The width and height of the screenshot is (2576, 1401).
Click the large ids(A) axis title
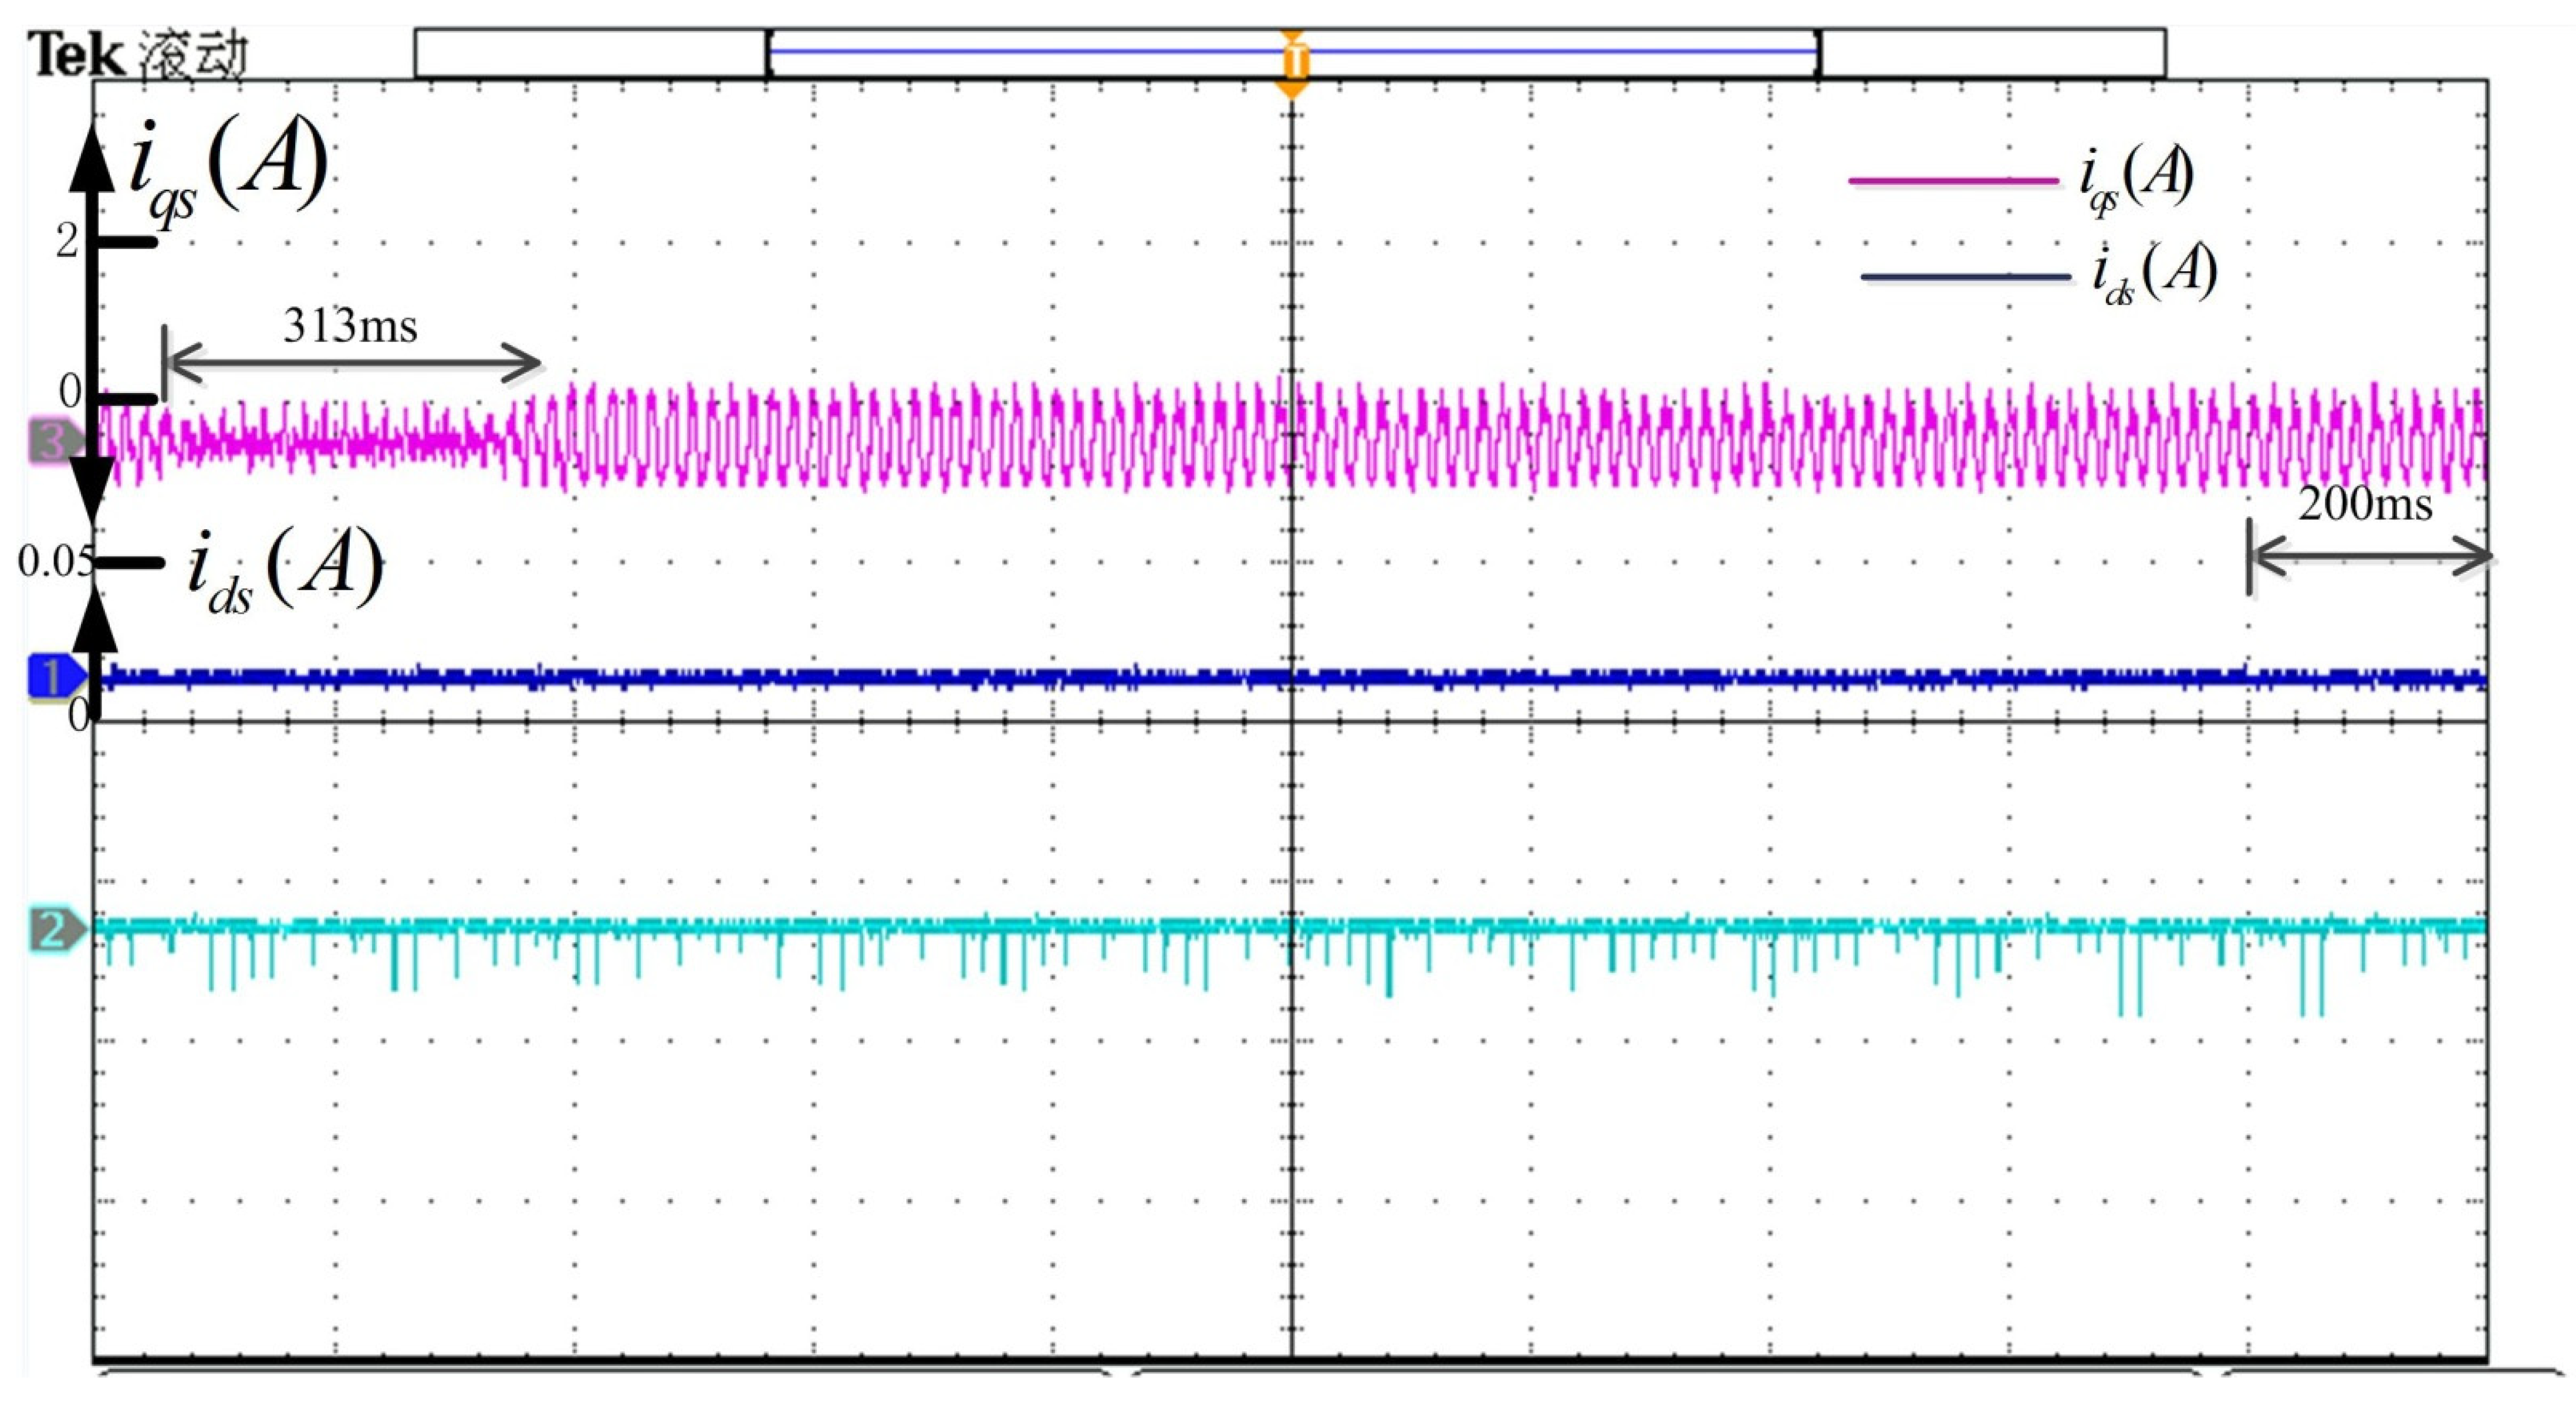(x=284, y=568)
